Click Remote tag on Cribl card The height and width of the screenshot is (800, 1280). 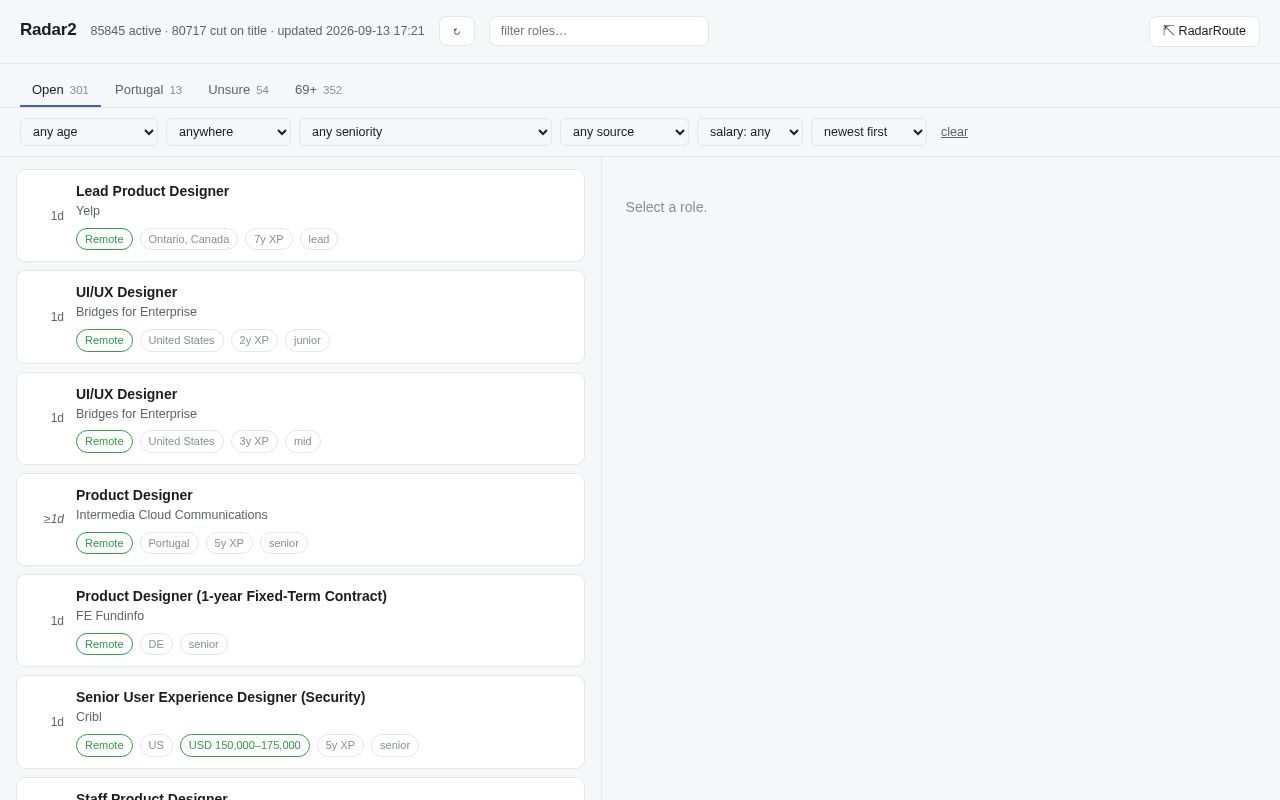104,745
